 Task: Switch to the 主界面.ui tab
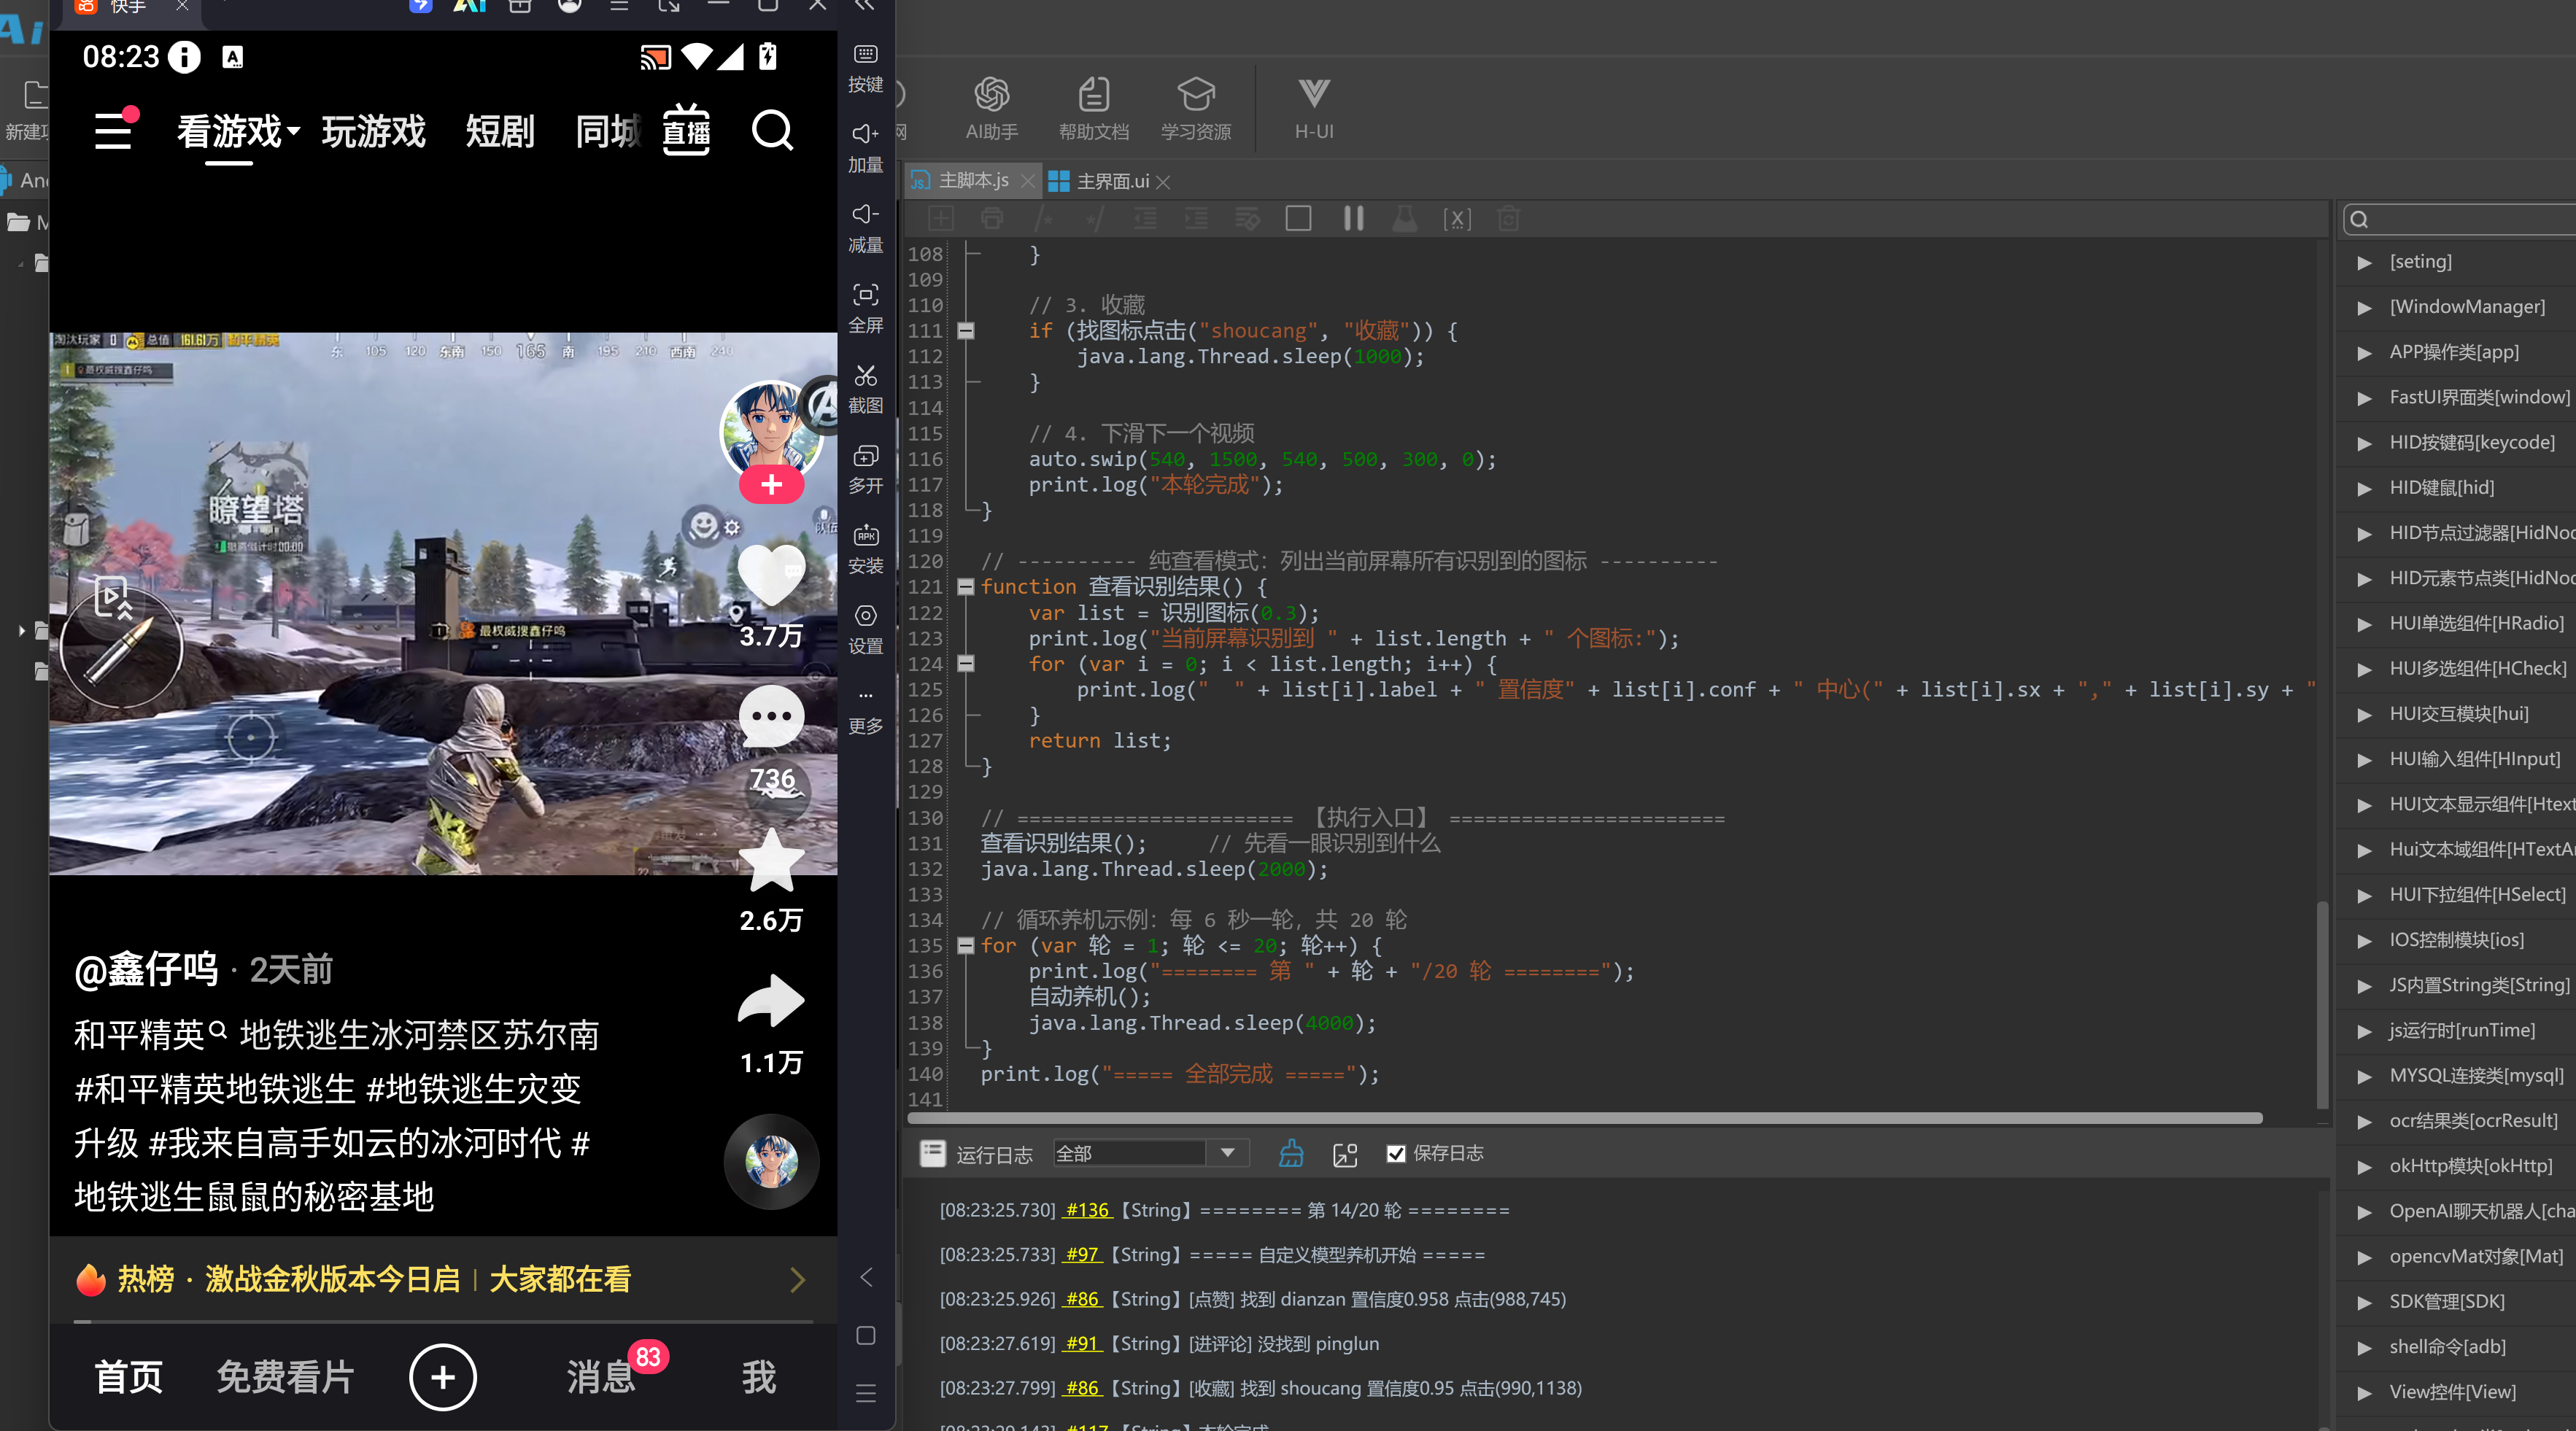pyautogui.click(x=1112, y=181)
